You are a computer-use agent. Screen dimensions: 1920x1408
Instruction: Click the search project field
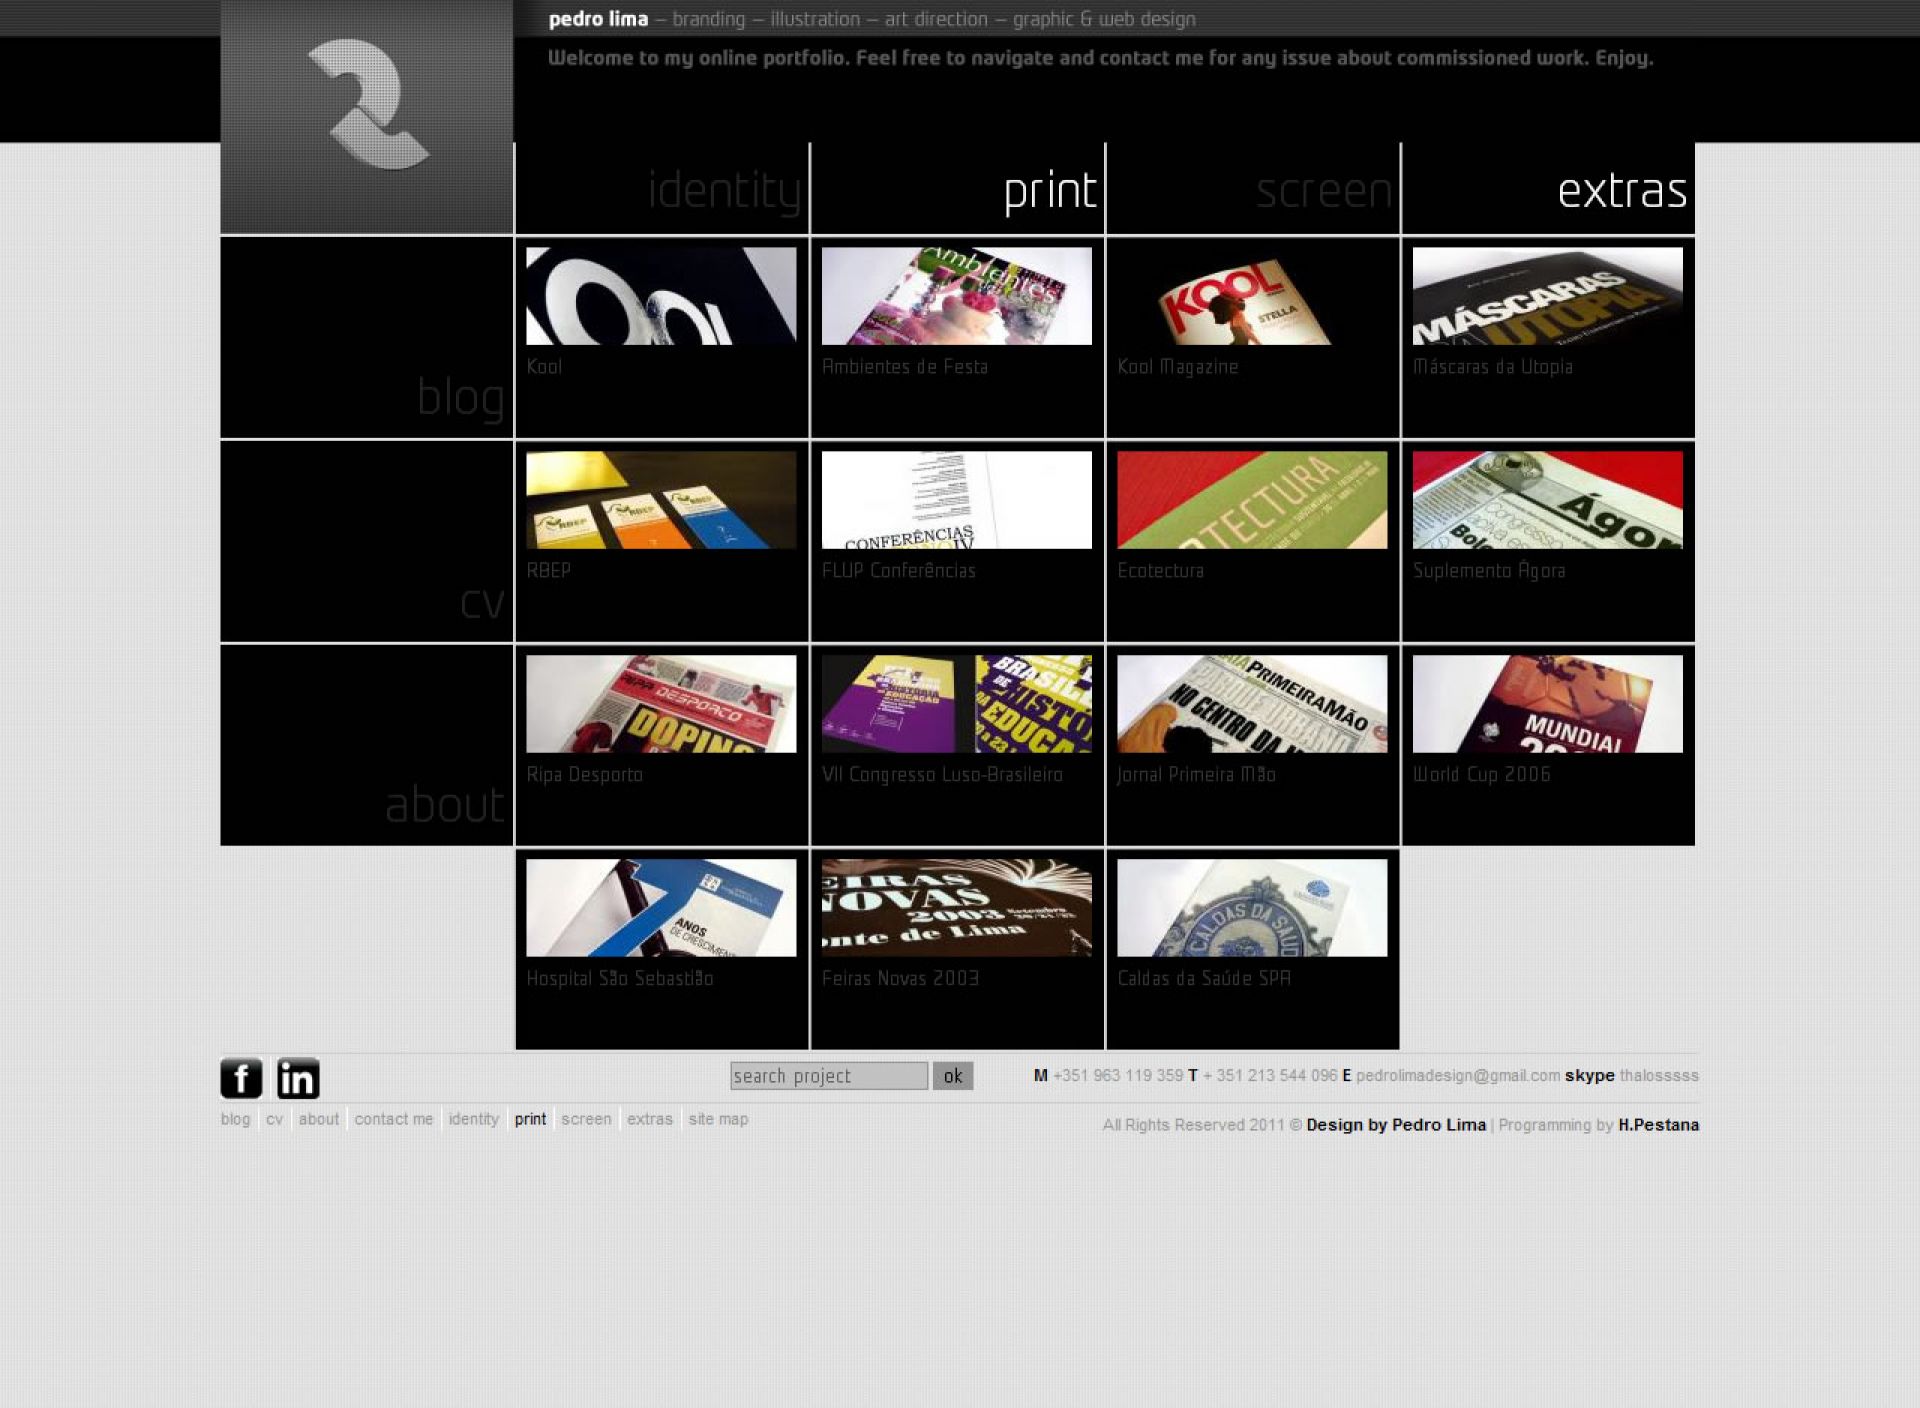[828, 1076]
